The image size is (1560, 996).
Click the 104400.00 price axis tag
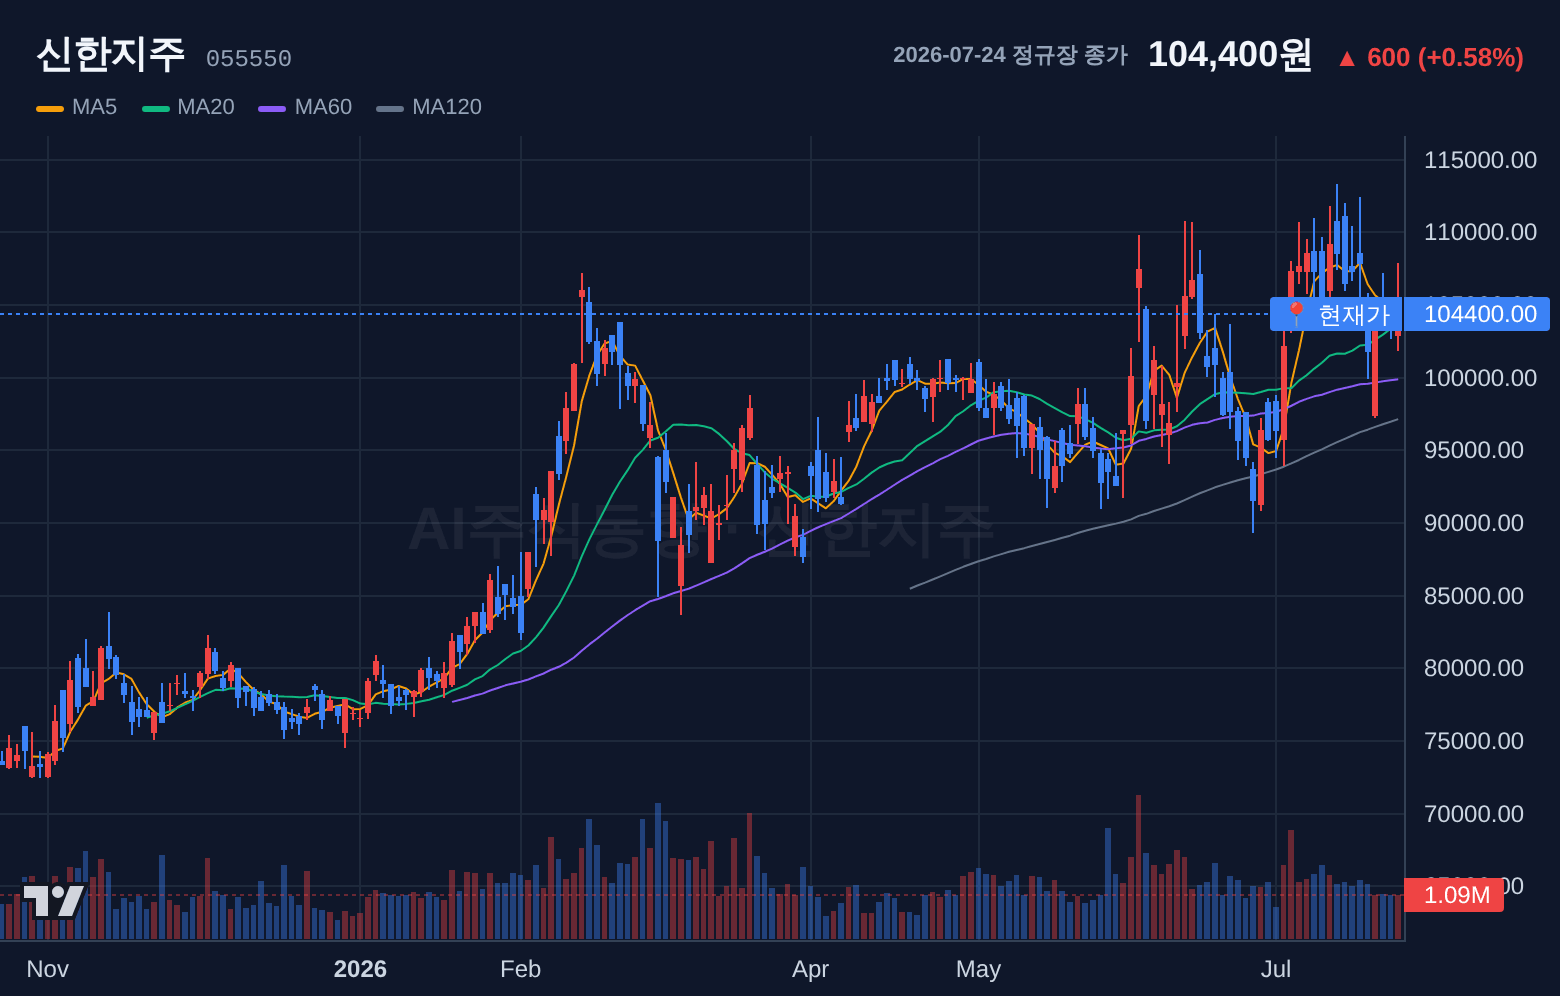1477,314
